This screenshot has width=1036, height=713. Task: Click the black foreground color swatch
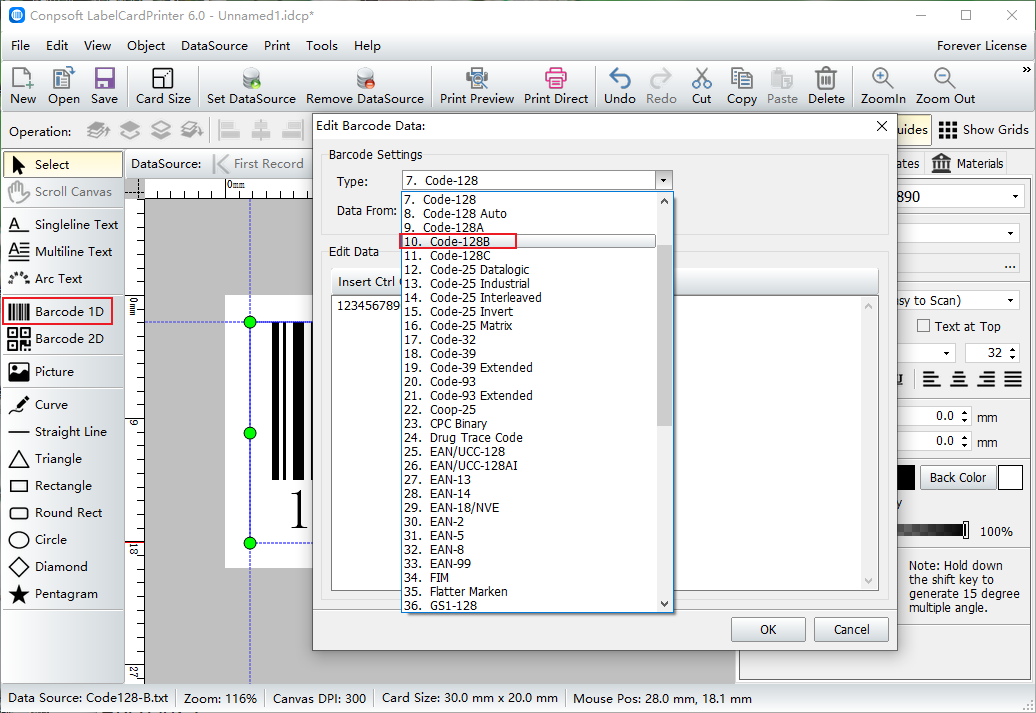coord(905,477)
